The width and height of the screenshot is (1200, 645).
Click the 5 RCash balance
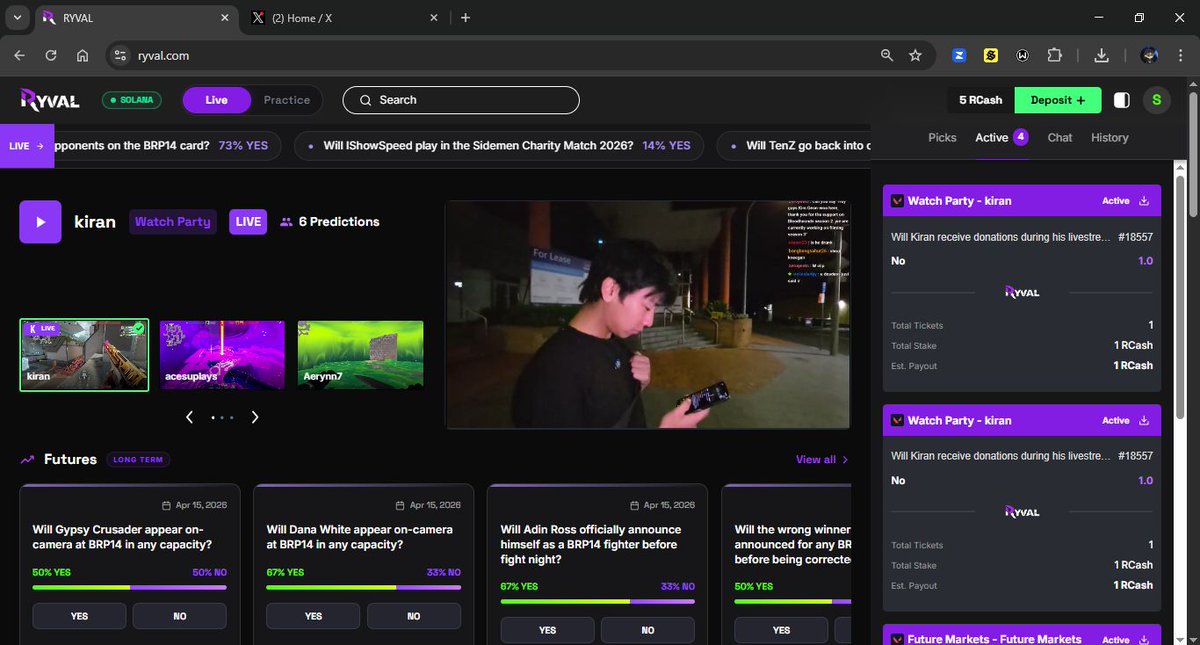[x=980, y=100]
